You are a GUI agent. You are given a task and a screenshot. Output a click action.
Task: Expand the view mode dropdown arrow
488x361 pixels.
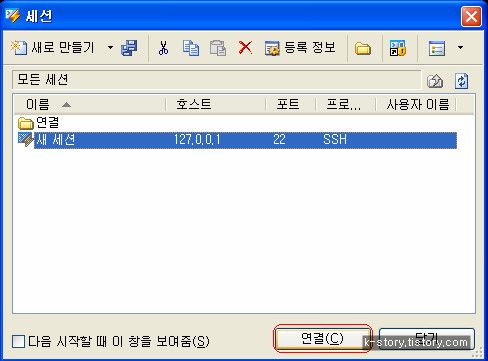point(460,48)
